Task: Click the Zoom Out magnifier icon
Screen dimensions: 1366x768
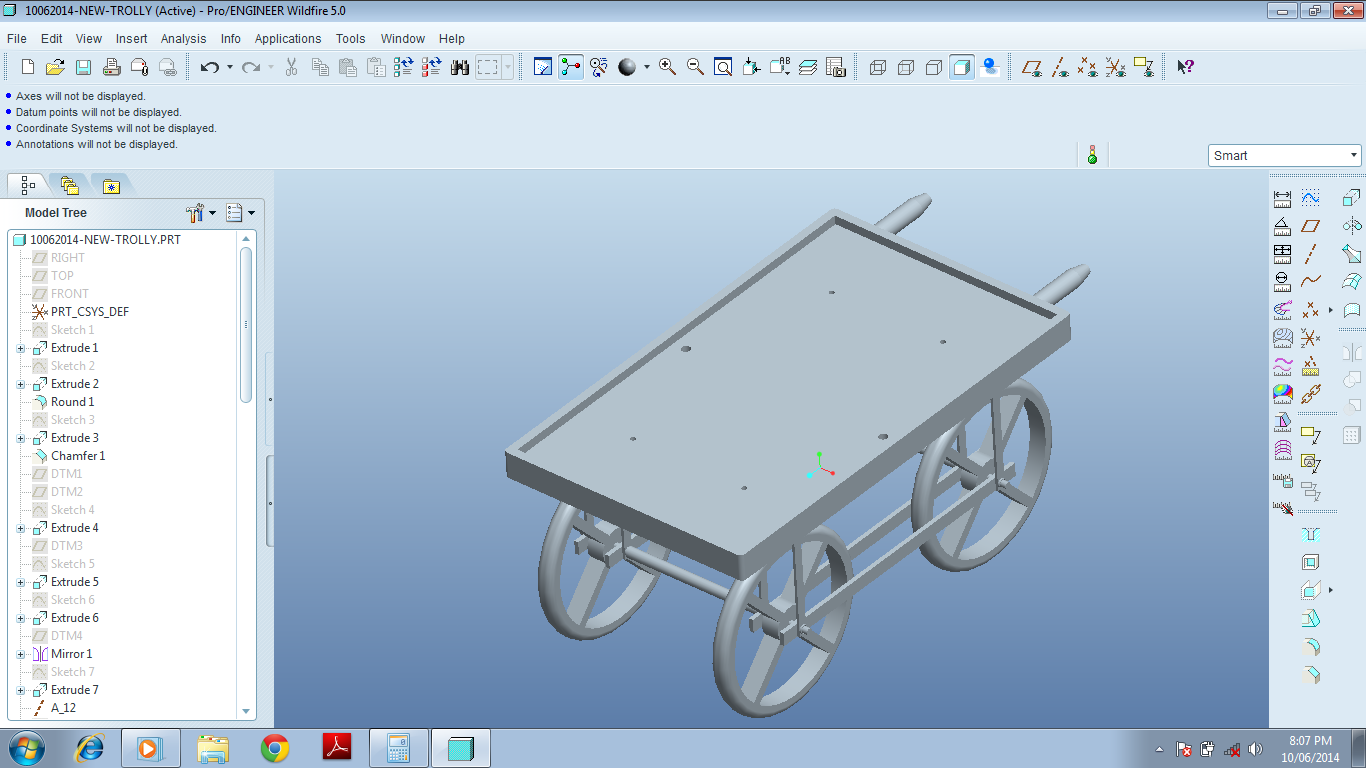Action: (695, 67)
